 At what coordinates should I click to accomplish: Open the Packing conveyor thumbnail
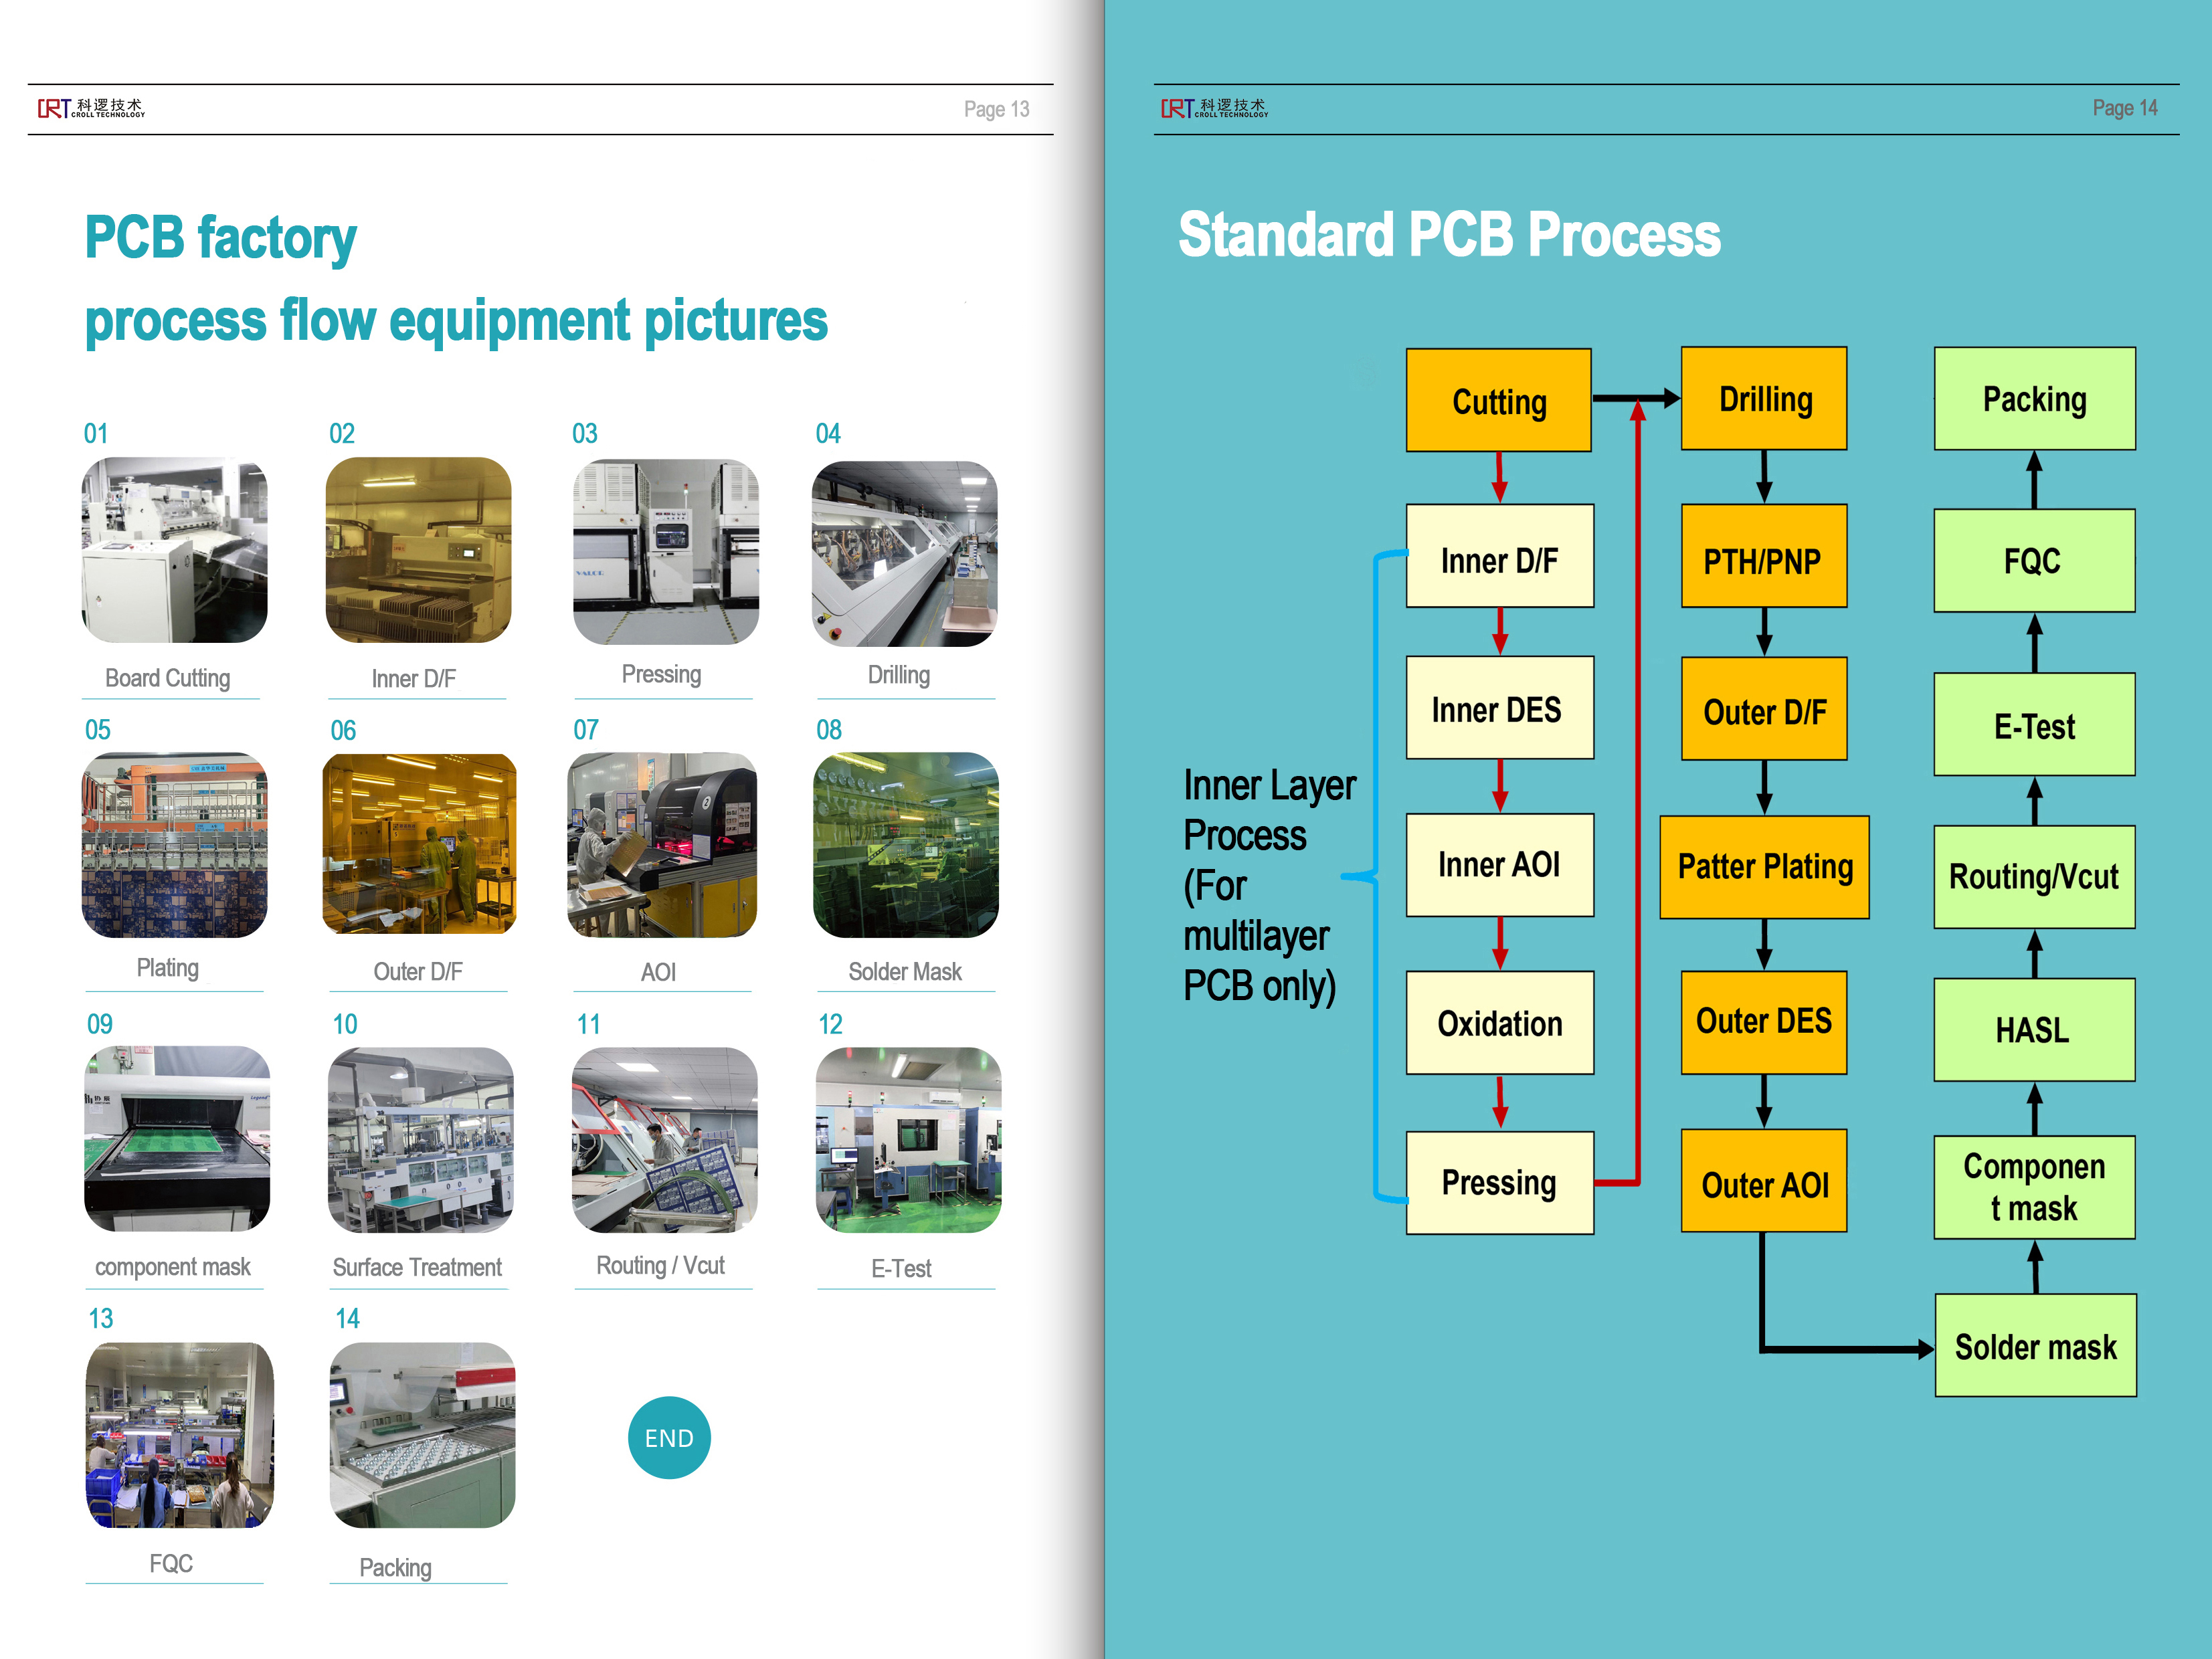point(422,1434)
